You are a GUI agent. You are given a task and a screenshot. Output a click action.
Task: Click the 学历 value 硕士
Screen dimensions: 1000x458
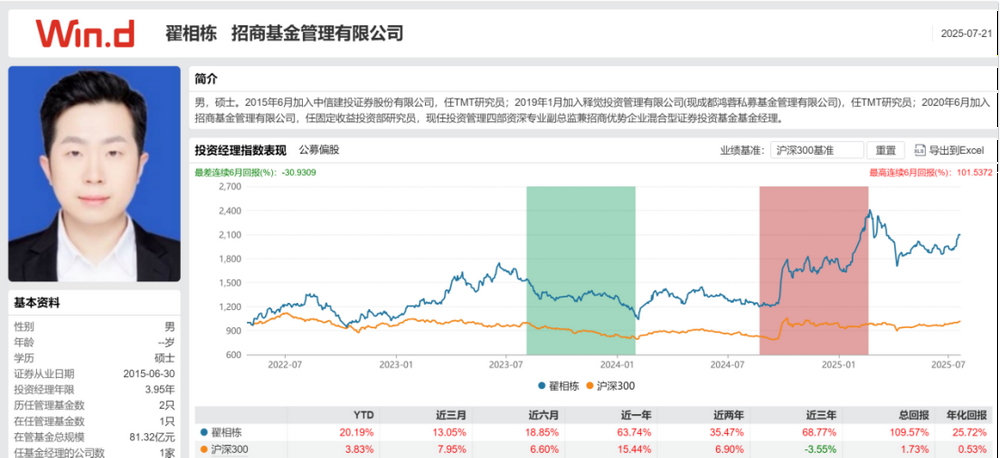coord(165,358)
